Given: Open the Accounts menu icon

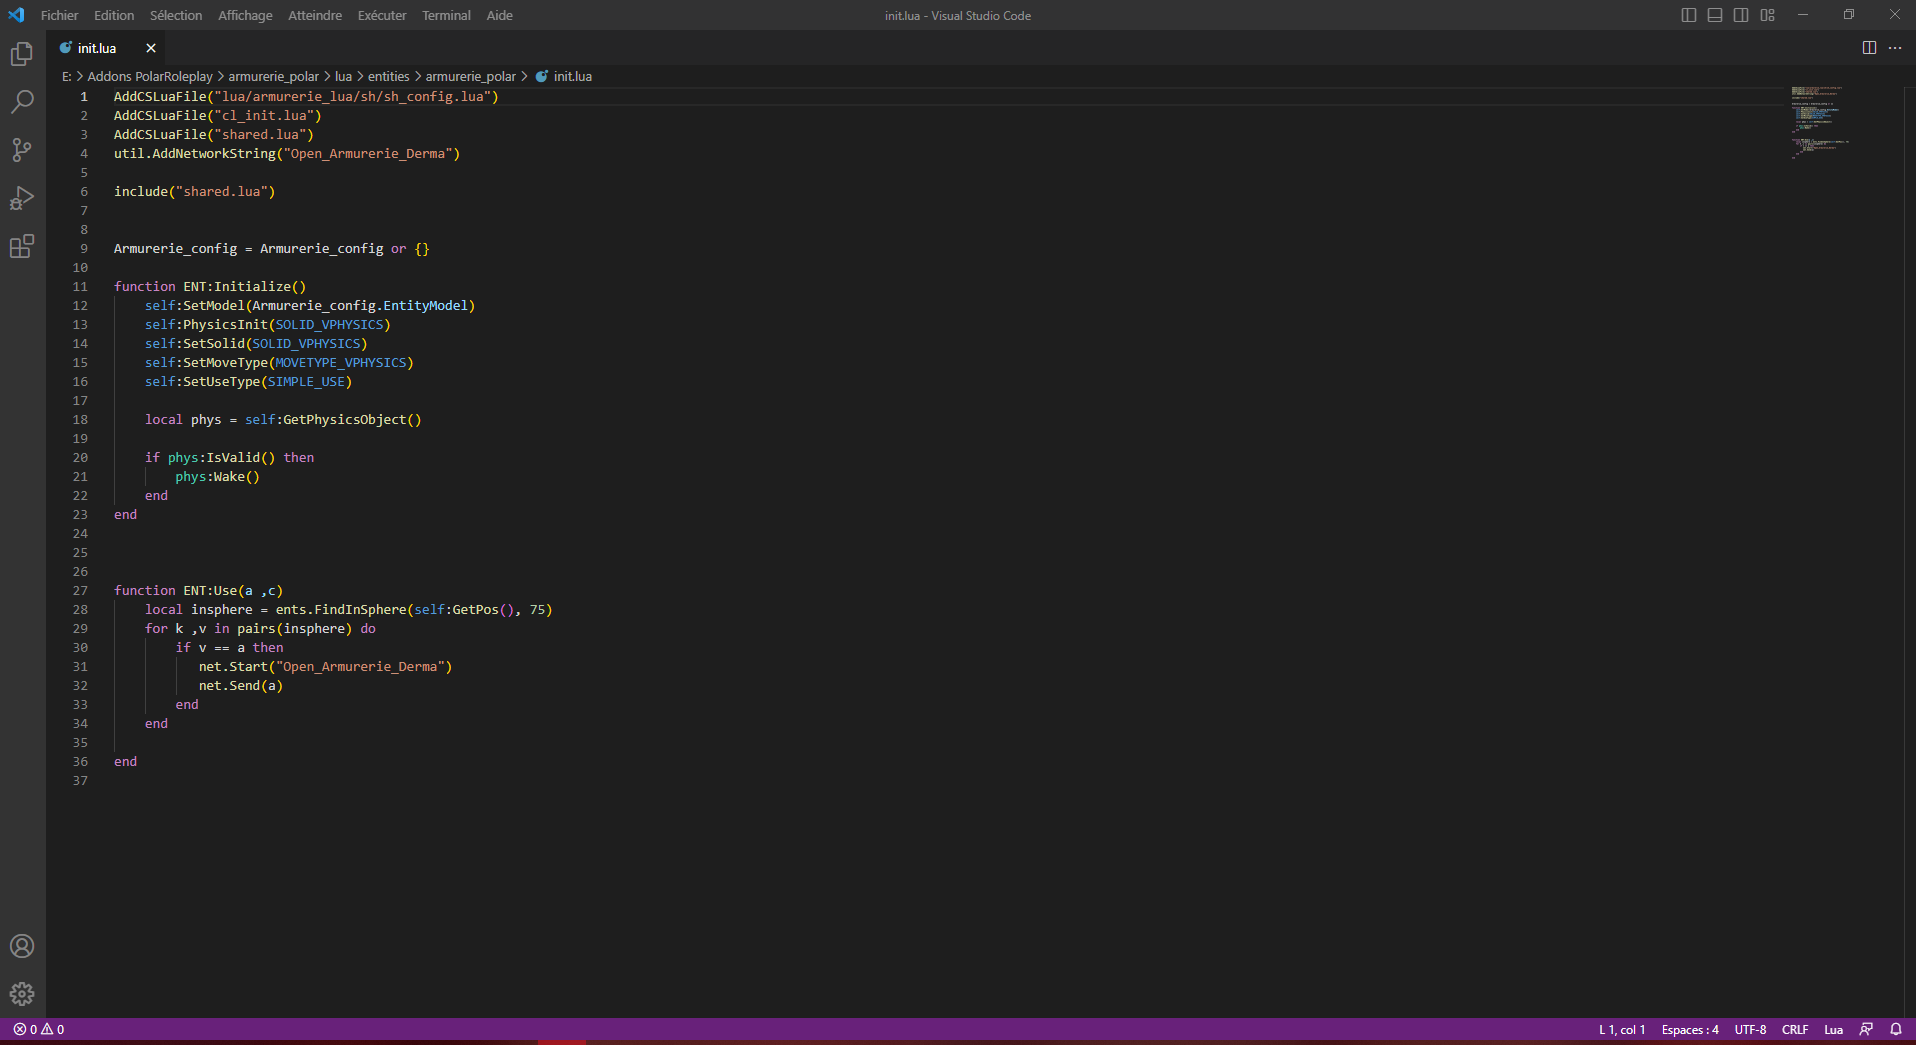Looking at the screenshot, I should click(x=22, y=946).
